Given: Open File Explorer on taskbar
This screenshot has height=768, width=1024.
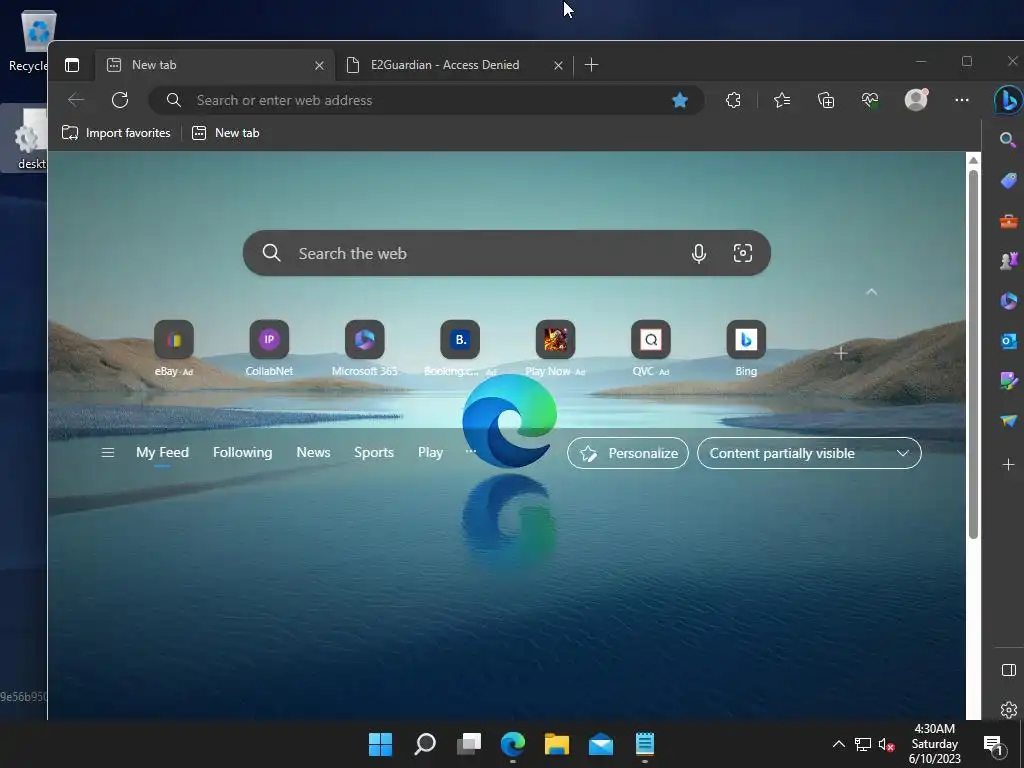Looking at the screenshot, I should click(557, 744).
